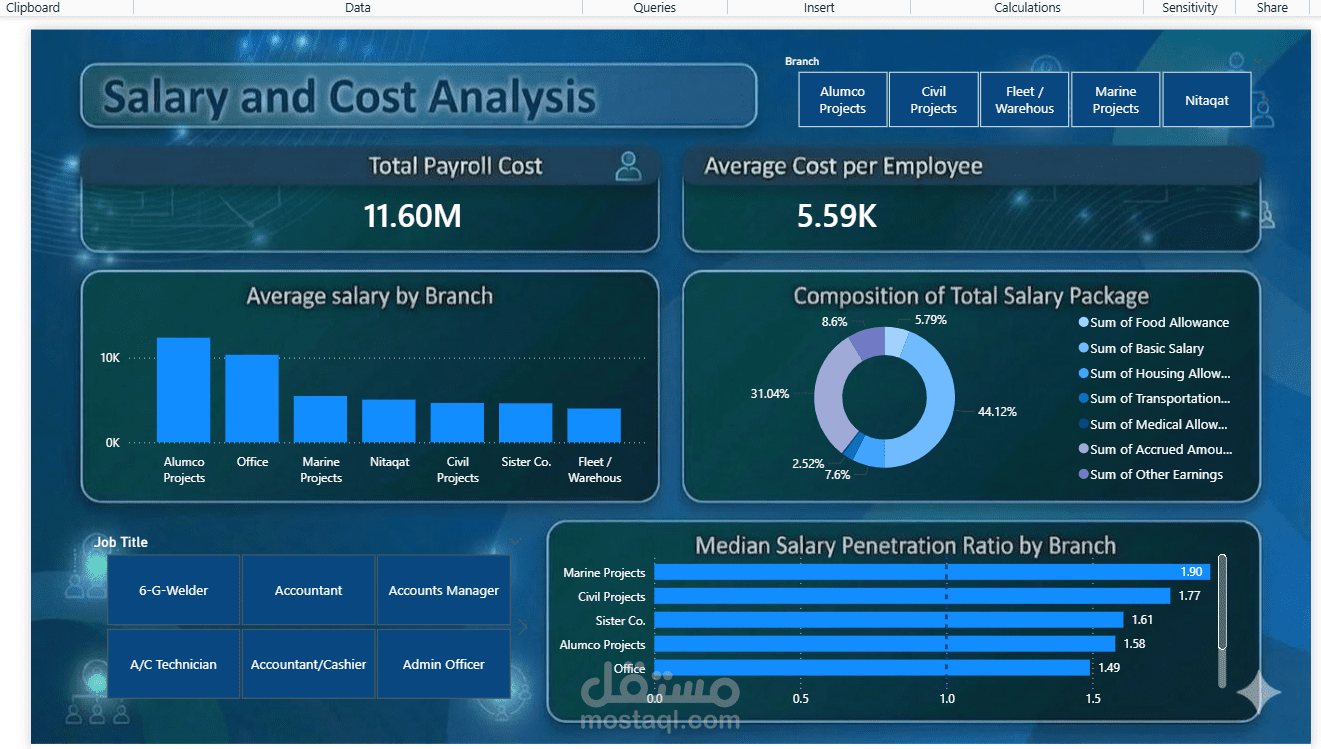Click the 5.79% donut label
Viewport: 1321px width, 749px height.
(x=930, y=320)
